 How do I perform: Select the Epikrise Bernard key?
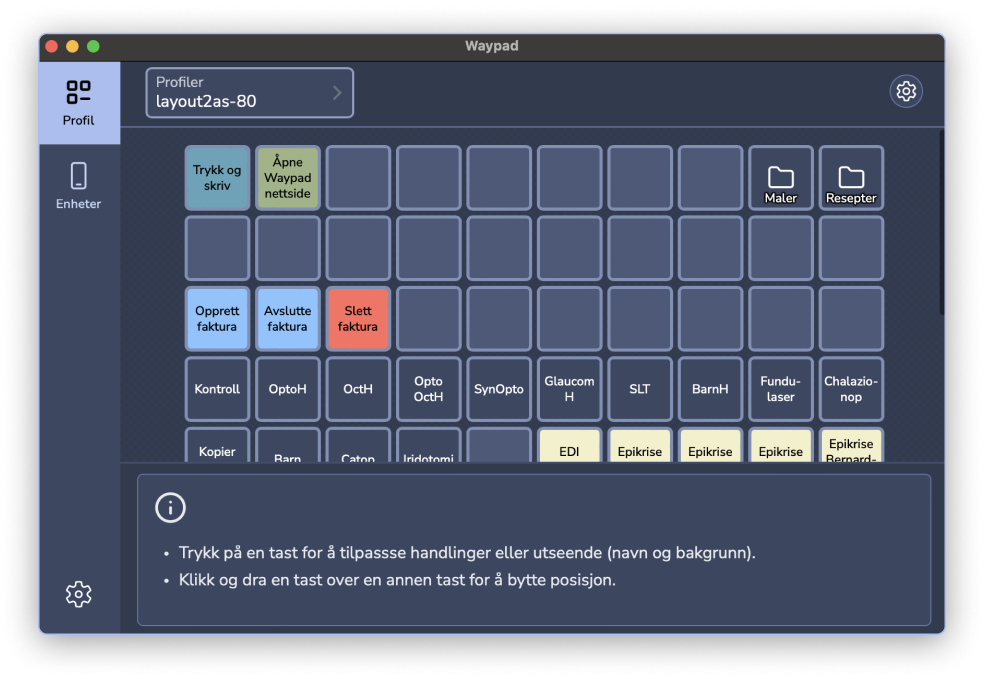click(x=851, y=446)
